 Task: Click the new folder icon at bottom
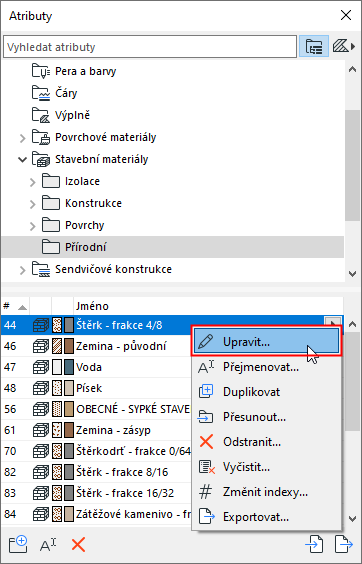18,545
